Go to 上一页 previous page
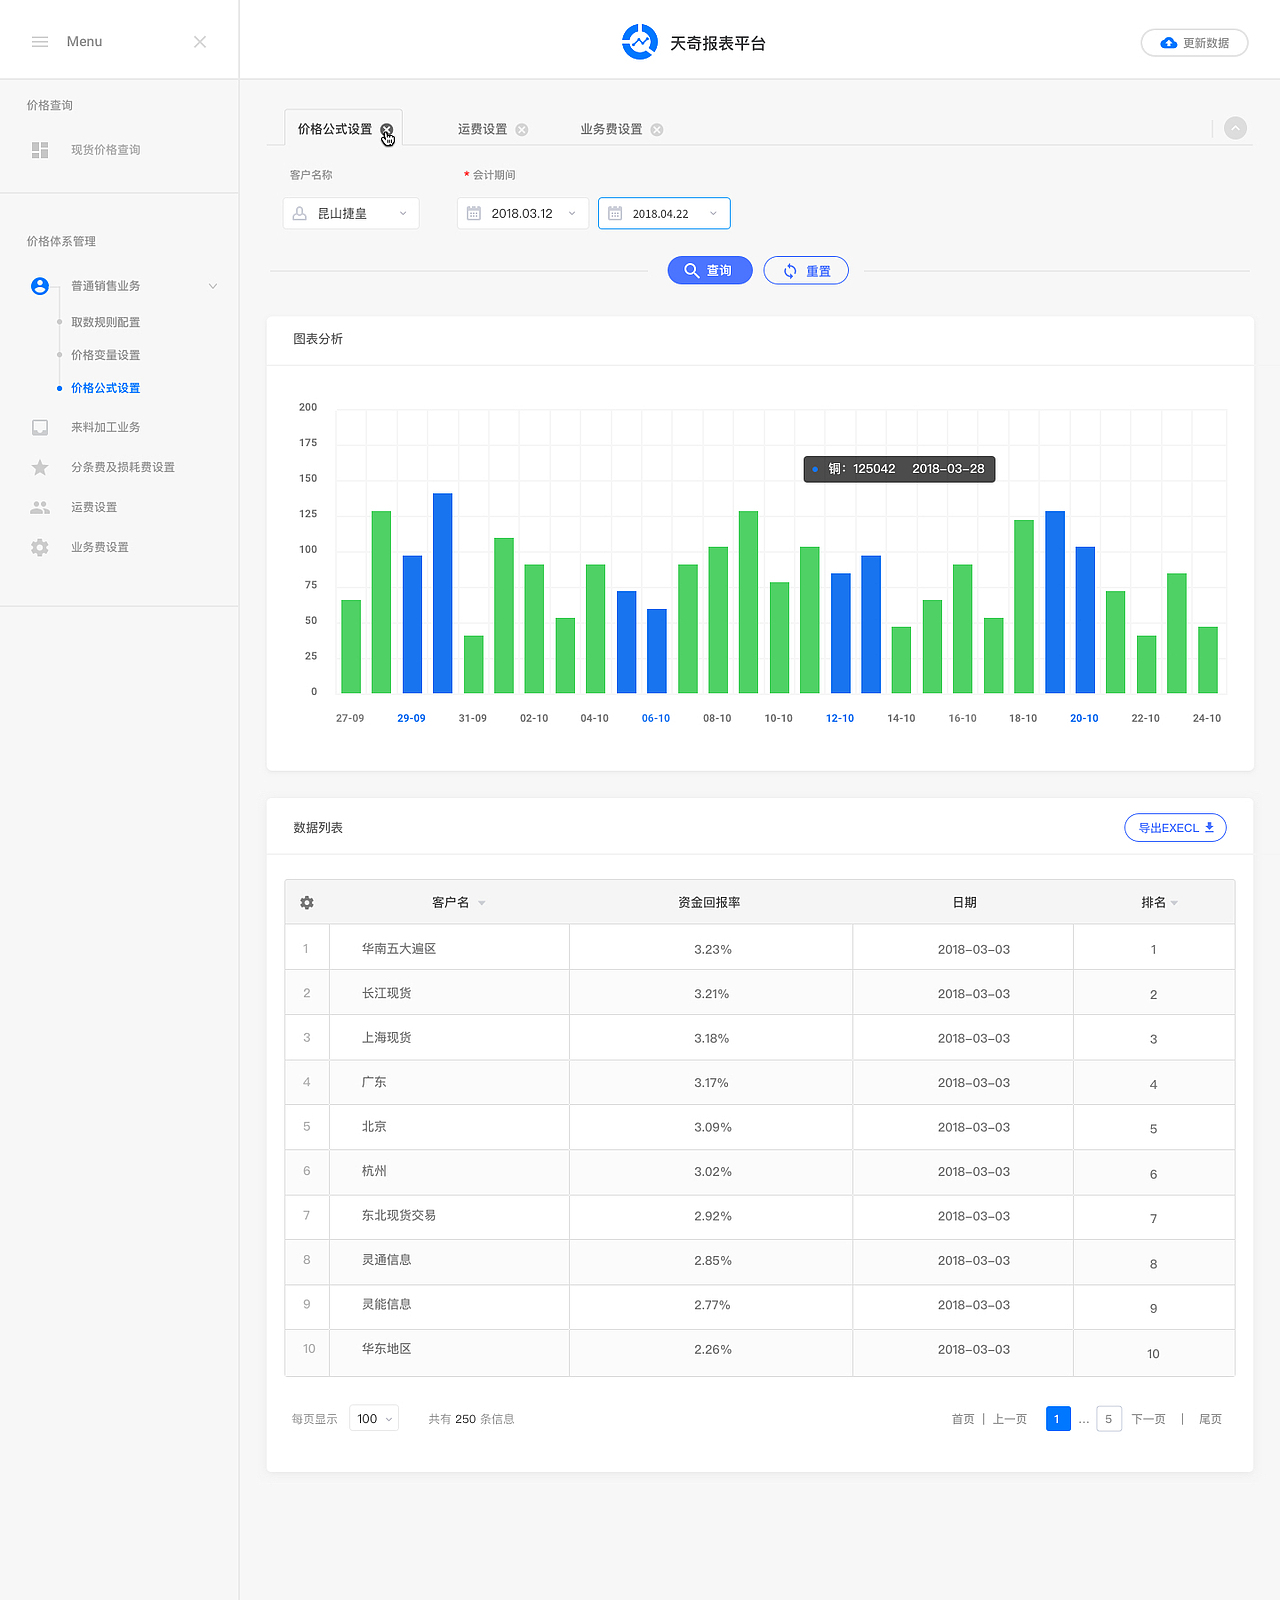1280x1600 pixels. tap(1010, 1419)
